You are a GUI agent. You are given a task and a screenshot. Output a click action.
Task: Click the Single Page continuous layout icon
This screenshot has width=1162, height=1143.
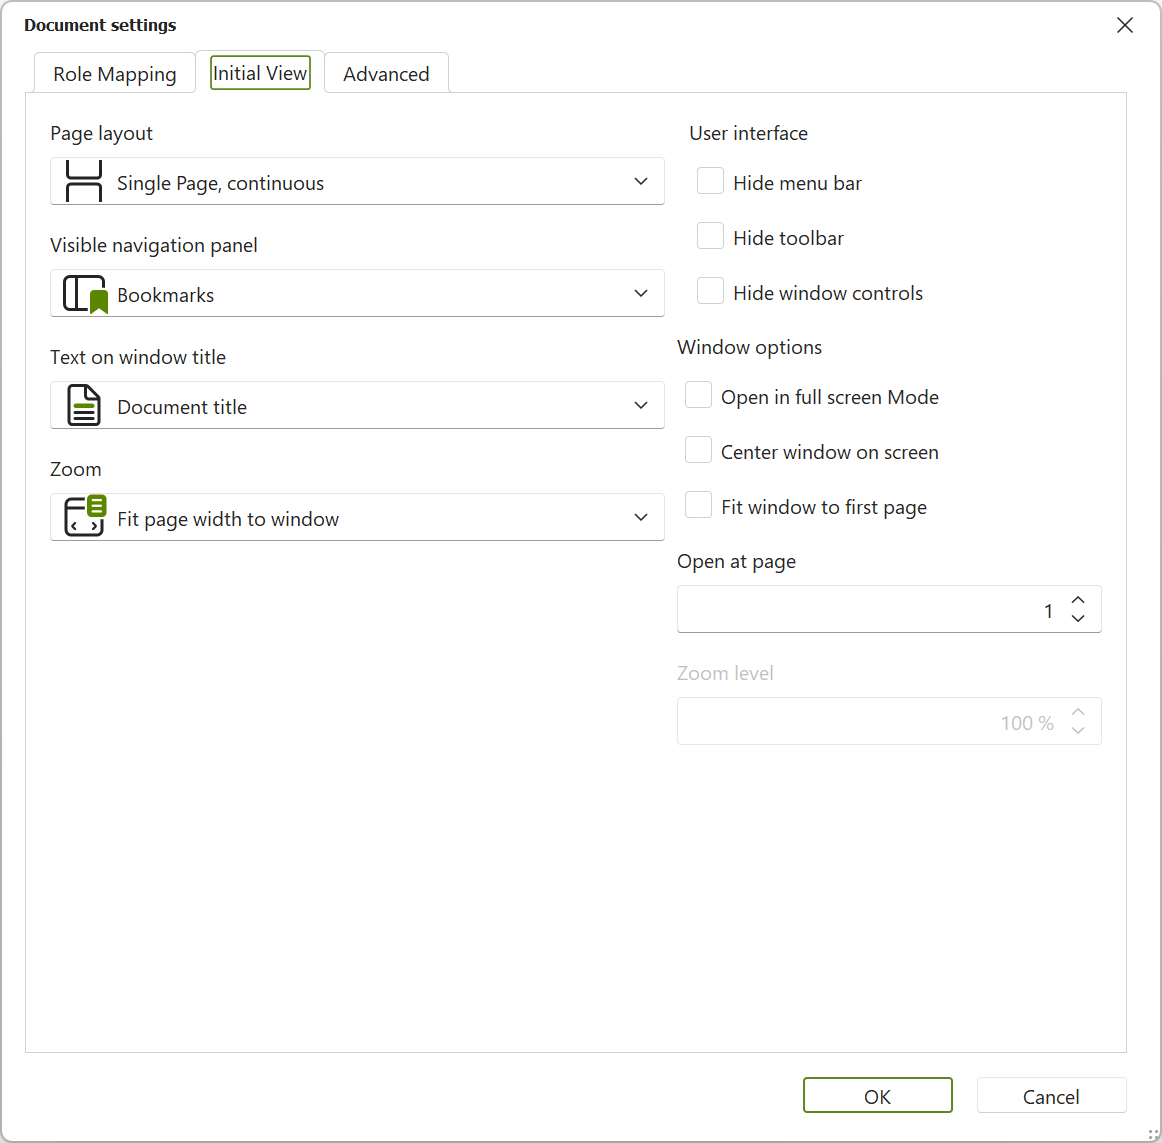click(x=84, y=181)
